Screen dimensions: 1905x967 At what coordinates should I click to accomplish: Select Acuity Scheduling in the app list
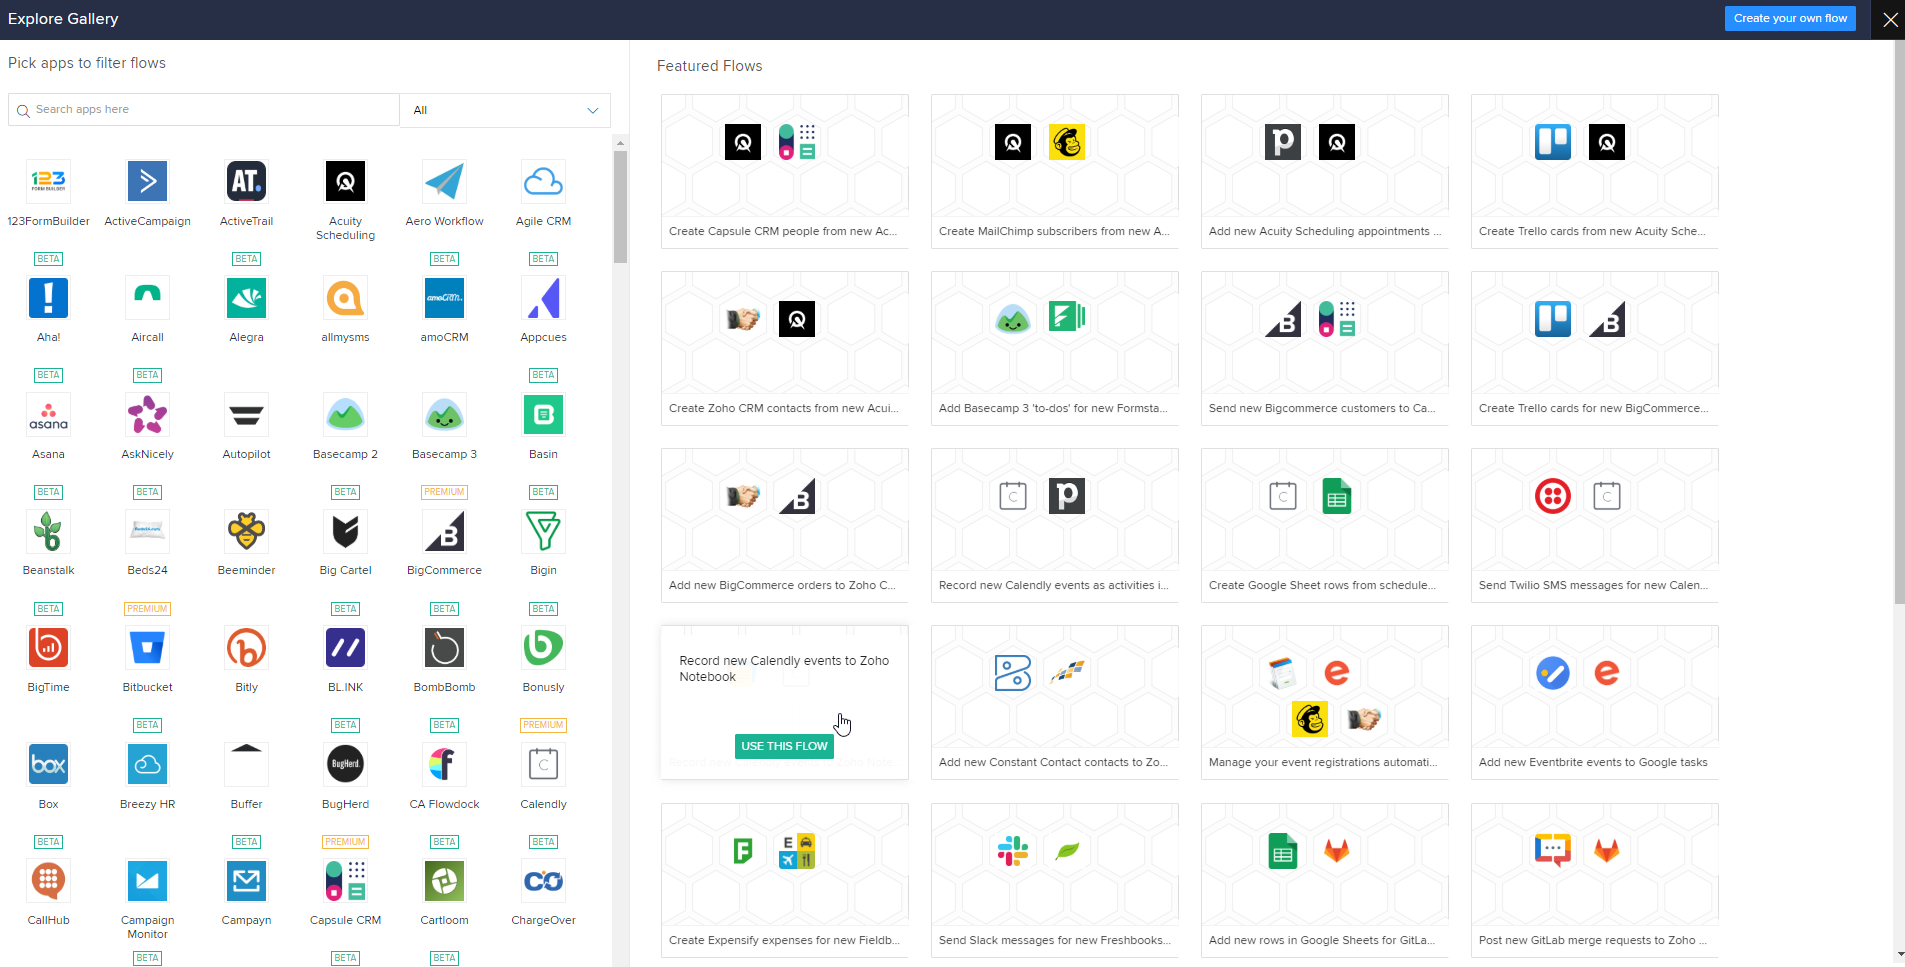pyautogui.click(x=345, y=181)
